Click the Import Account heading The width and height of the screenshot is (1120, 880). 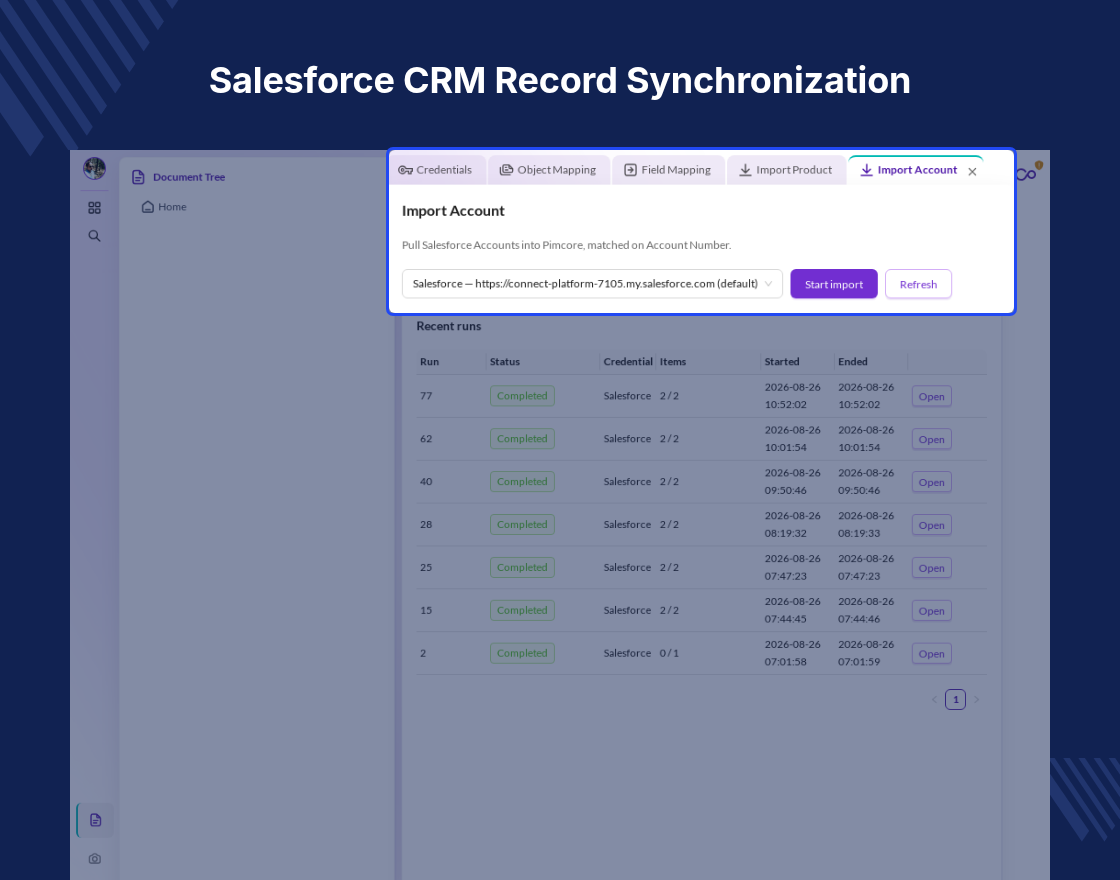(453, 211)
